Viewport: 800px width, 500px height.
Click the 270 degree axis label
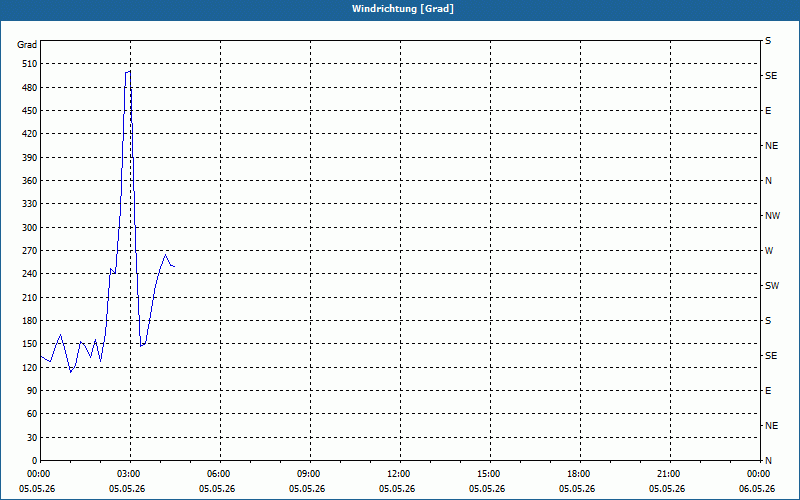(30, 251)
